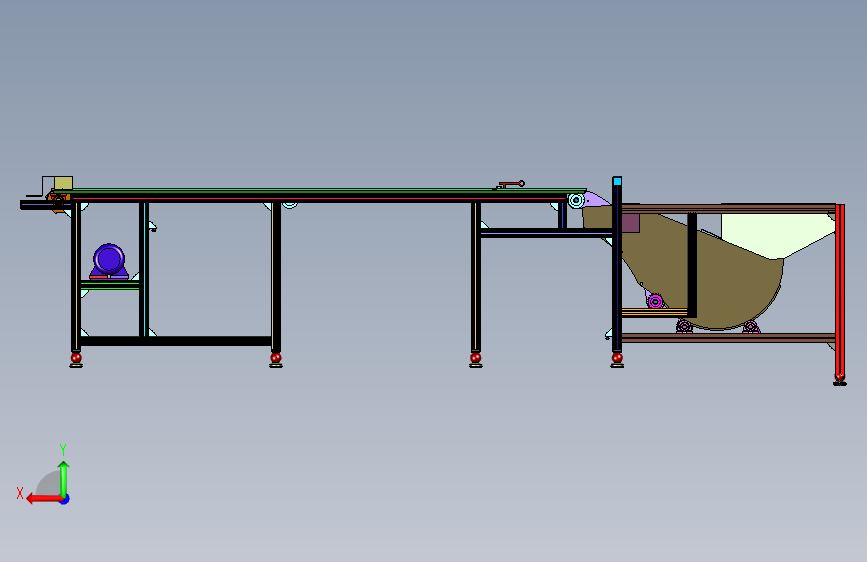Select the pale white hopper chute
This screenshot has height=562, width=867.
[x=777, y=235]
